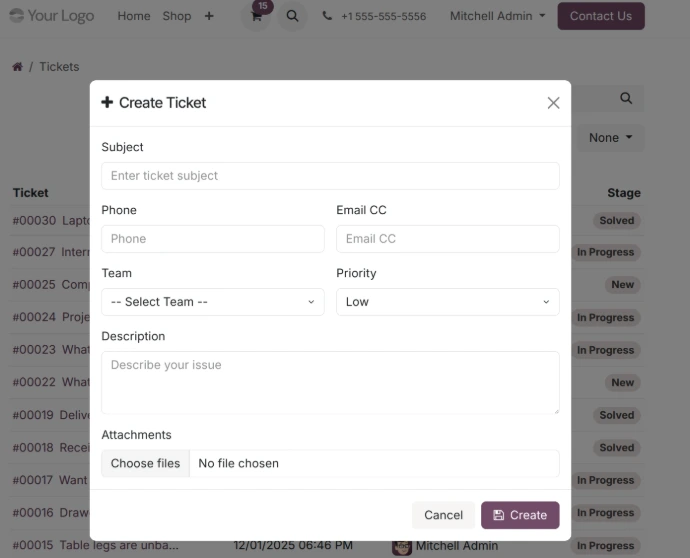Close the Create Ticket dialog with X
Screen dimensions: 690x558
coord(553,103)
